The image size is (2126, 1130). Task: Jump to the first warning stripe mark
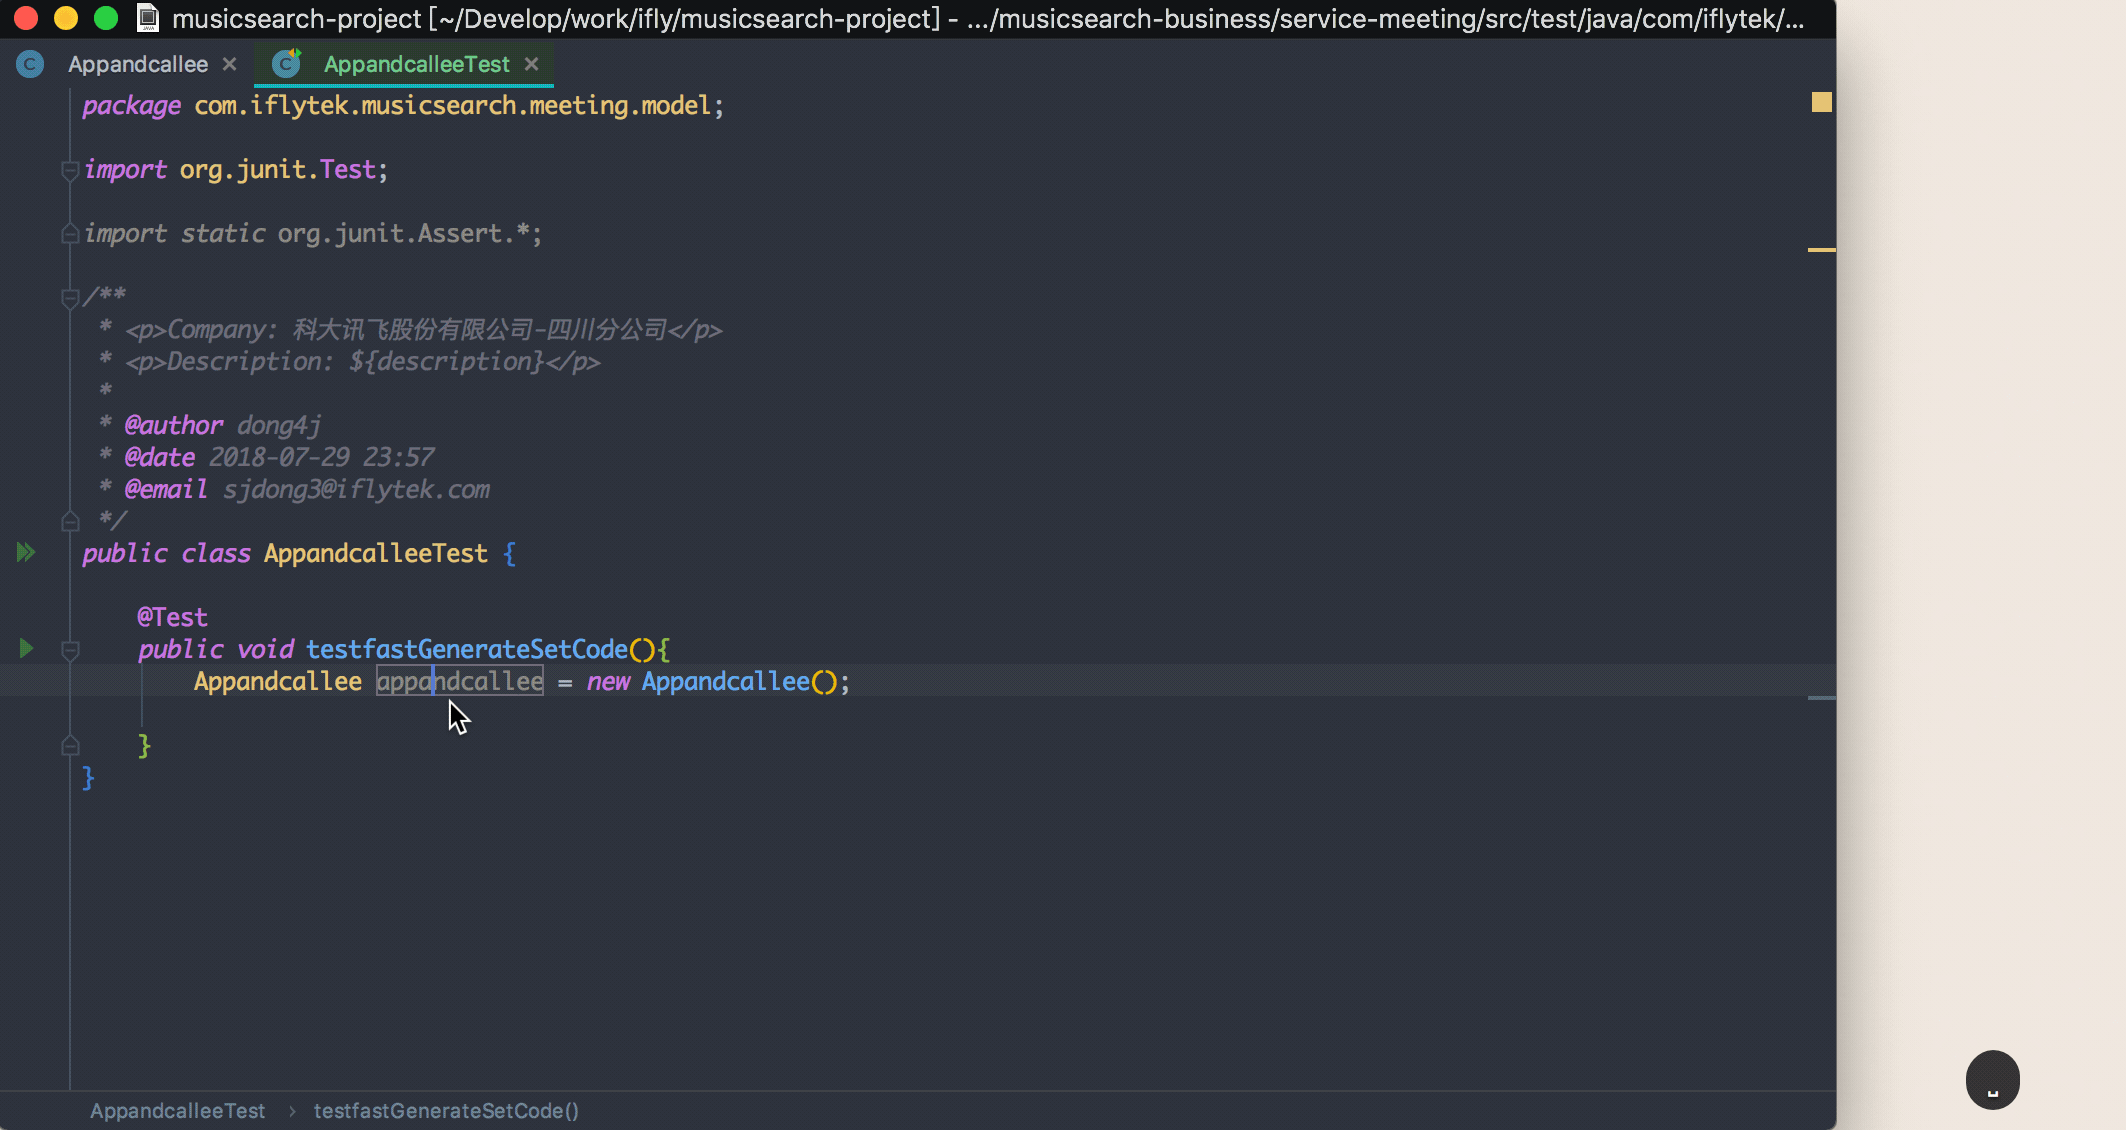click(x=1821, y=249)
